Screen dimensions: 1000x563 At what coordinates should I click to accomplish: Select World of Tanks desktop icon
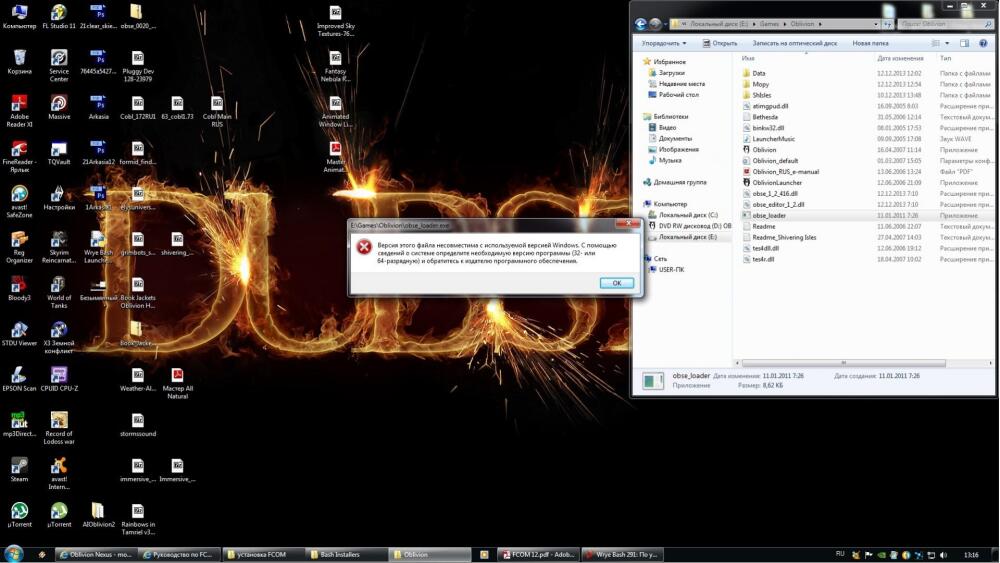click(x=59, y=293)
